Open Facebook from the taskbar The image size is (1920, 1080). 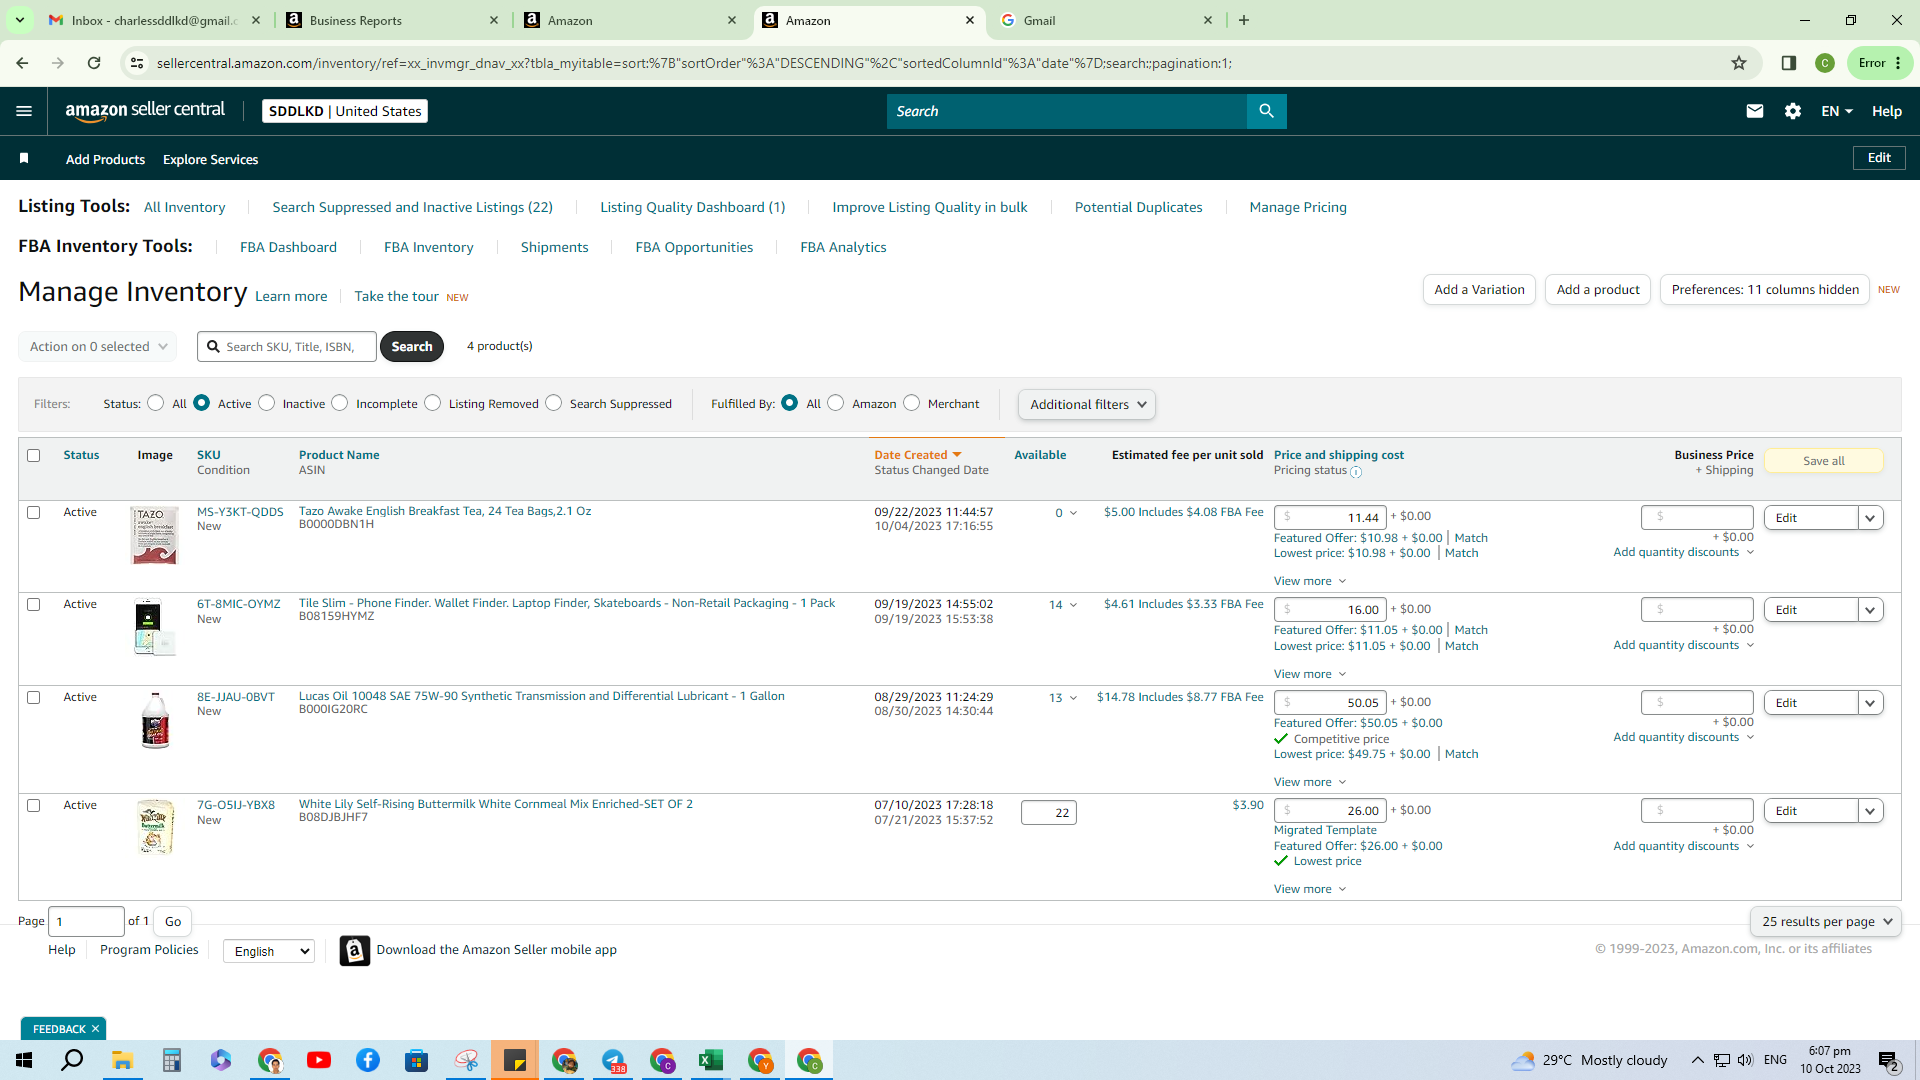(368, 1060)
